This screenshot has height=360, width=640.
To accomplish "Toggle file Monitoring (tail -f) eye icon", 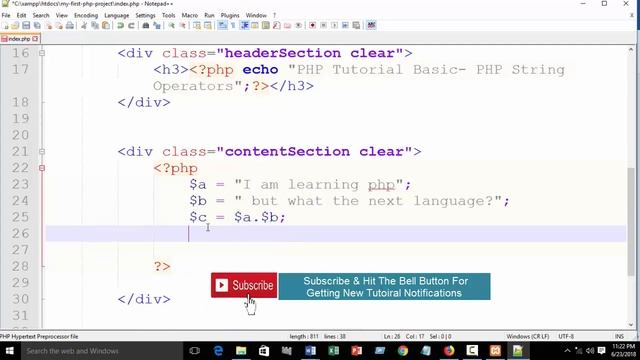I will click(x=298, y=25).
